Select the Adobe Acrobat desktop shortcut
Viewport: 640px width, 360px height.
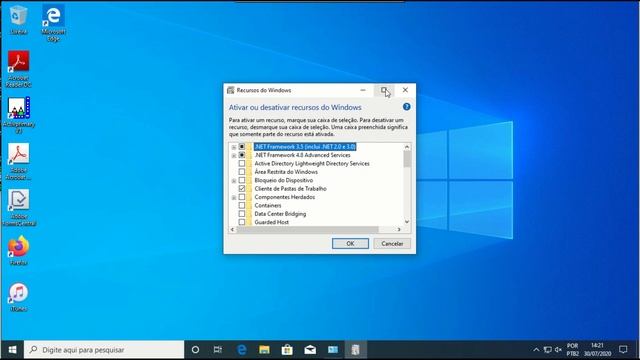click(x=18, y=161)
